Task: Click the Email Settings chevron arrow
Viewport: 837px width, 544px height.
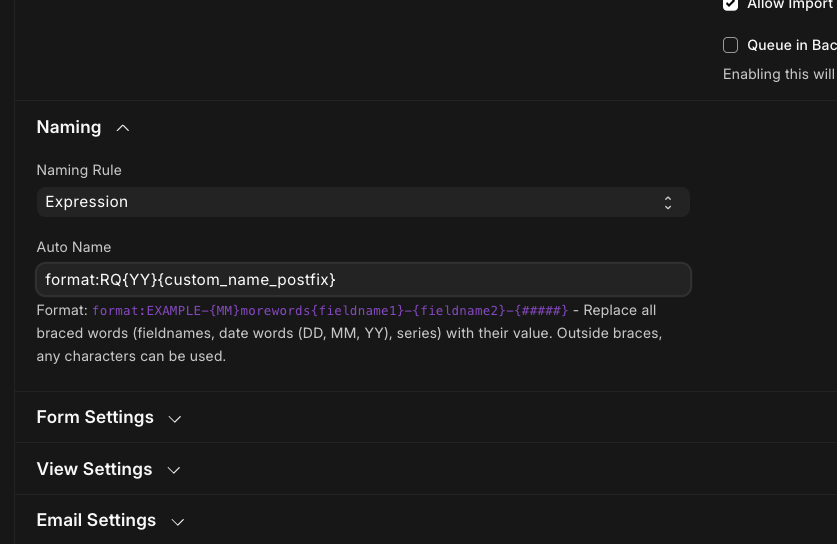Action: (x=178, y=522)
